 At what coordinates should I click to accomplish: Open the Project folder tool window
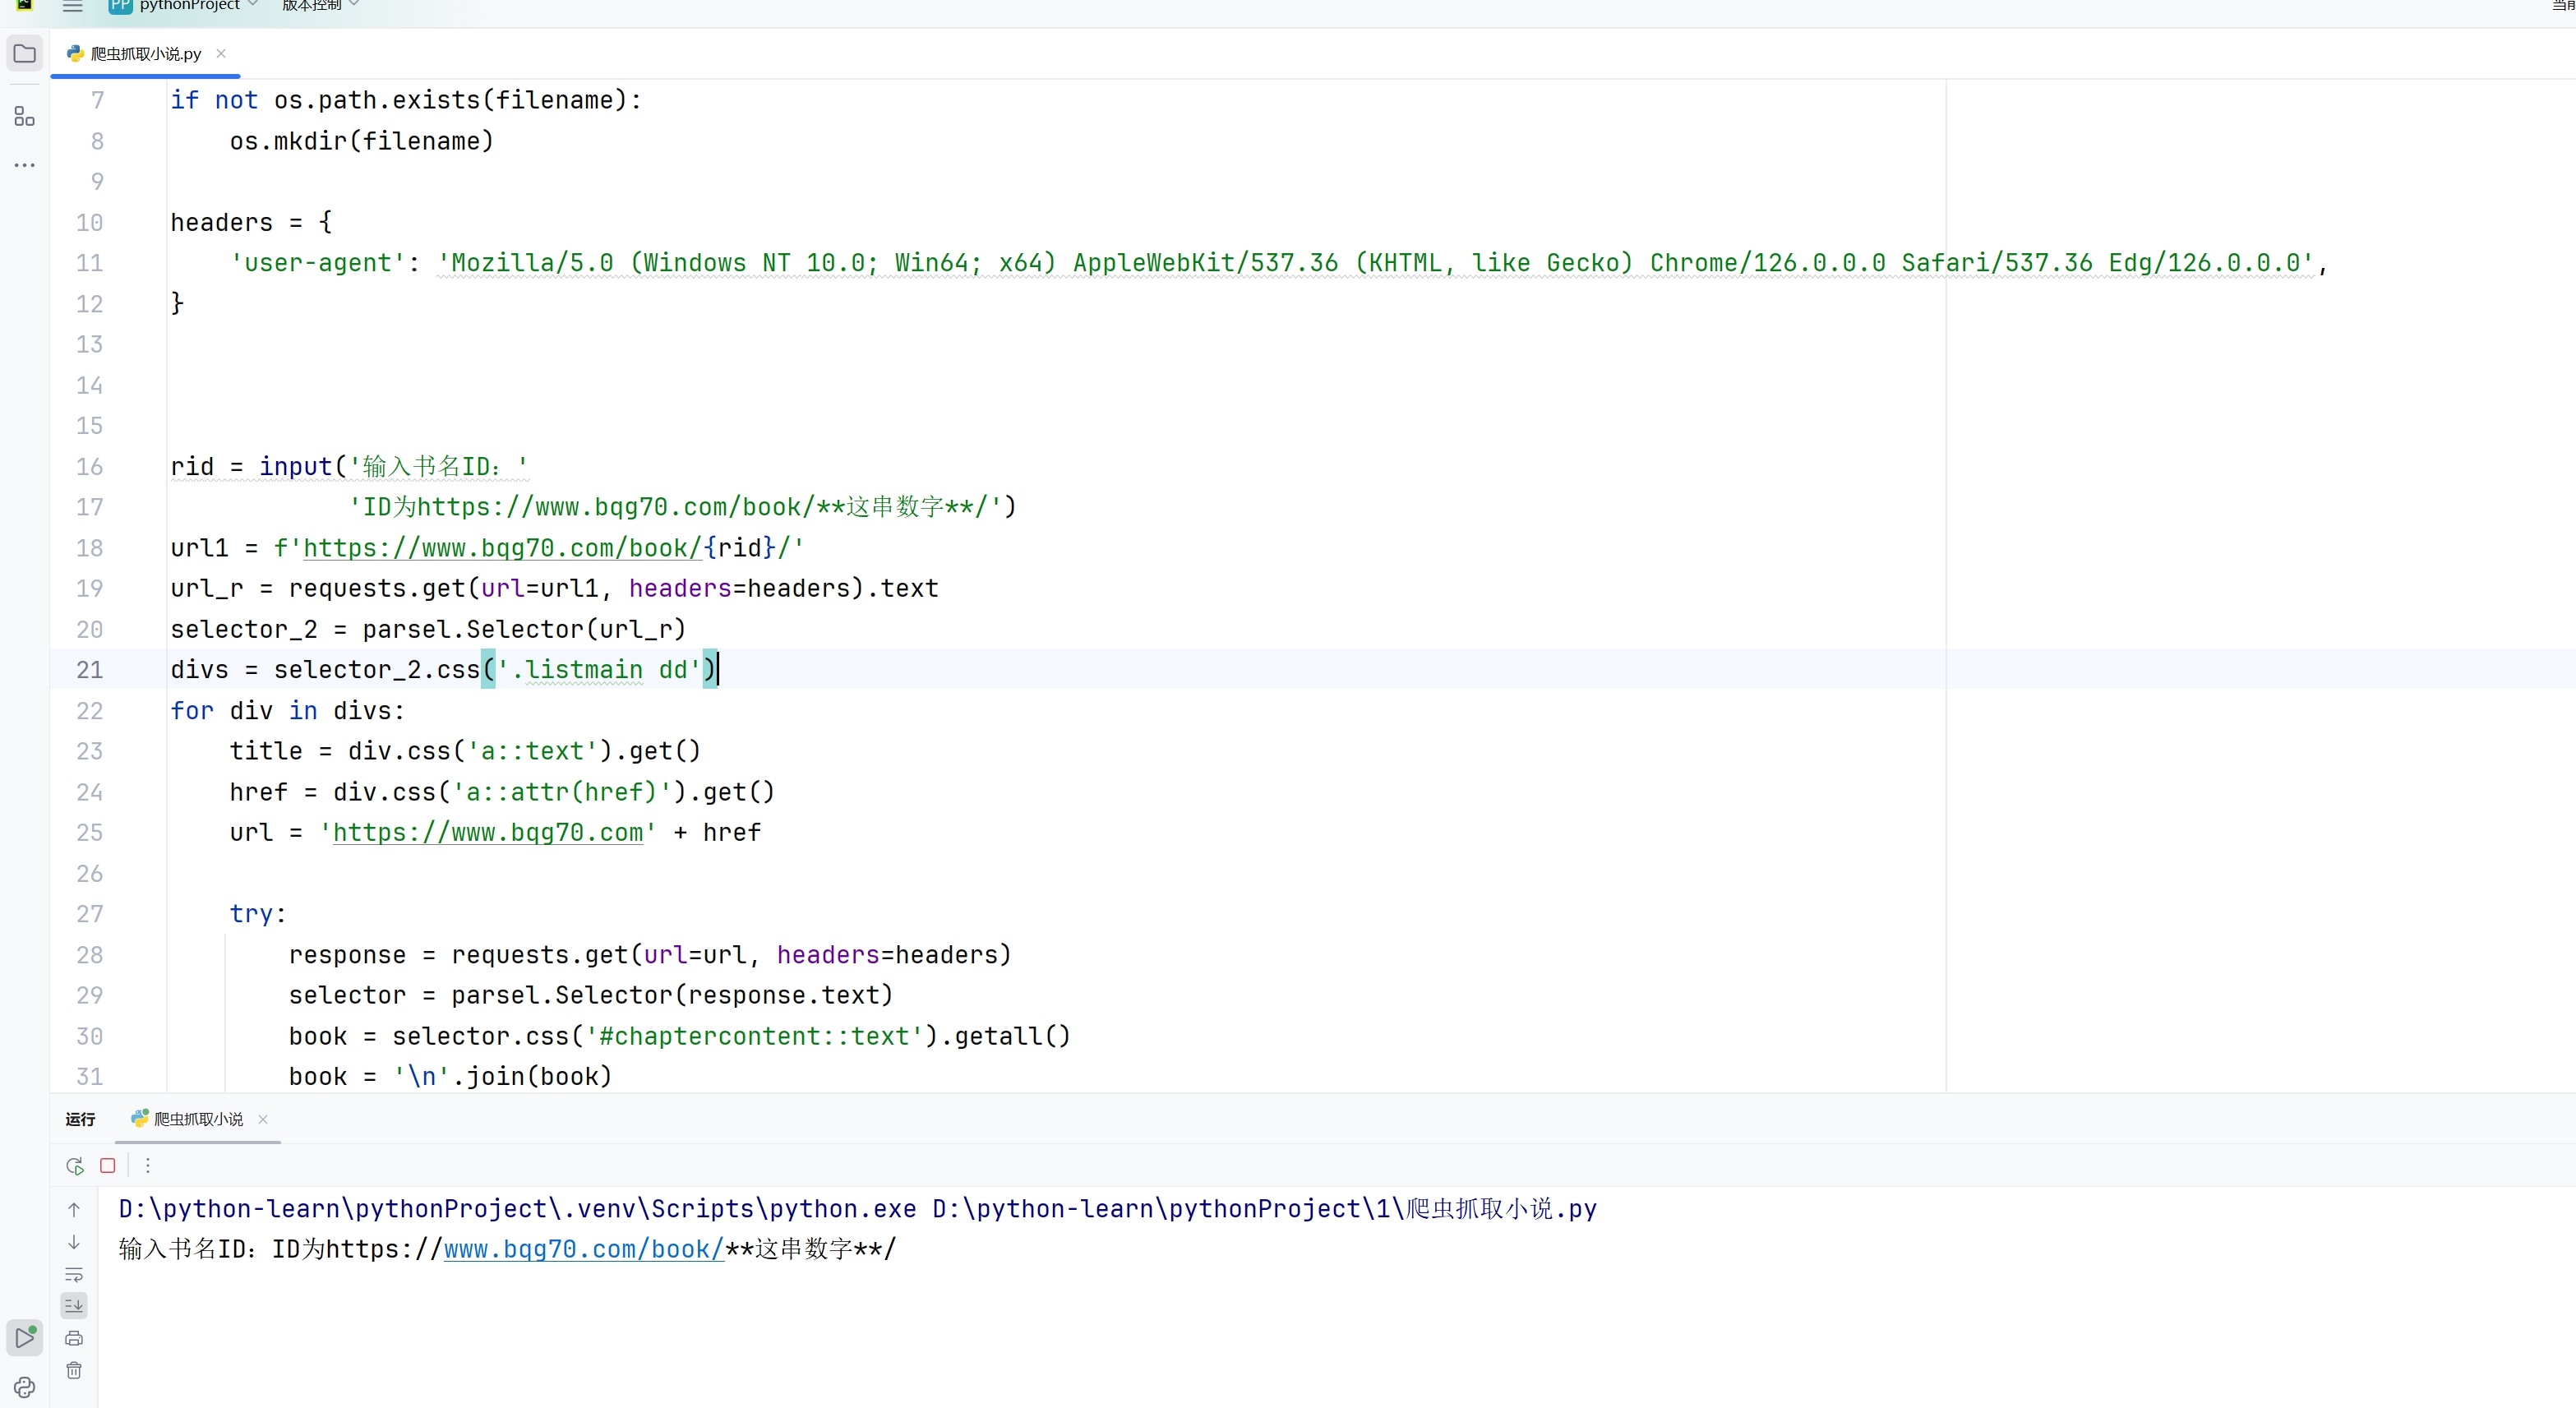[x=25, y=54]
